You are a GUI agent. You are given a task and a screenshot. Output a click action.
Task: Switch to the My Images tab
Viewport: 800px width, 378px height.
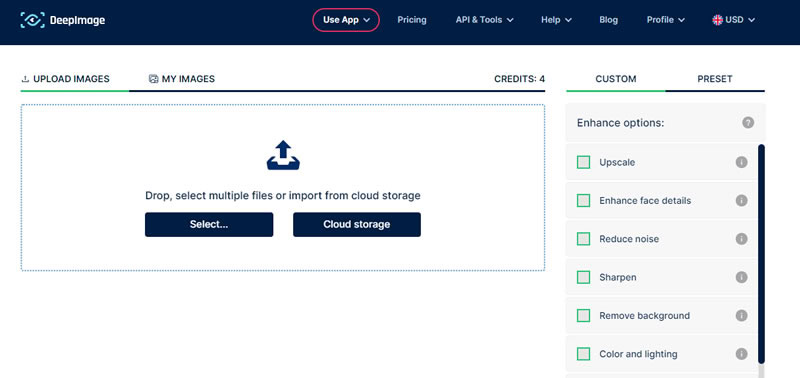point(182,79)
